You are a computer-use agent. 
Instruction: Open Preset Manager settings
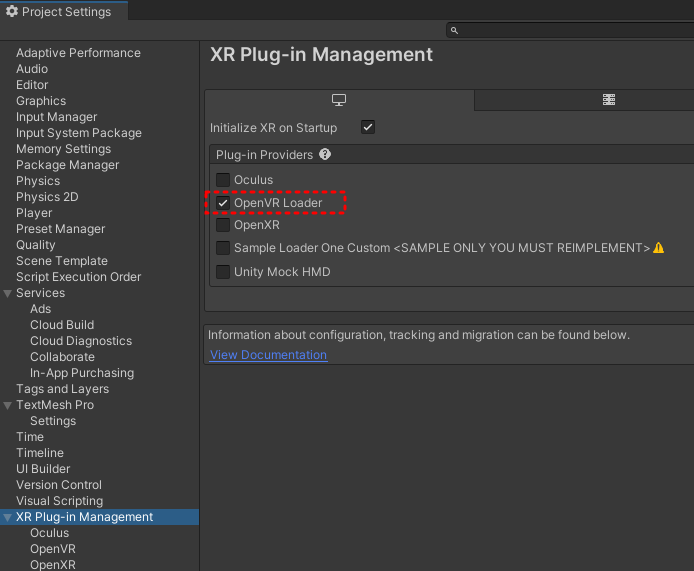60,229
